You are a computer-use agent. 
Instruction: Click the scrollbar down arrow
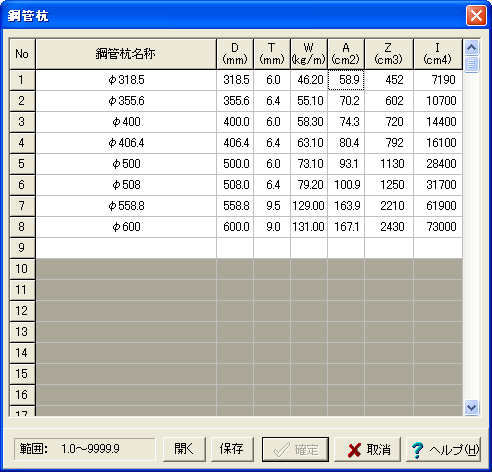point(471,408)
